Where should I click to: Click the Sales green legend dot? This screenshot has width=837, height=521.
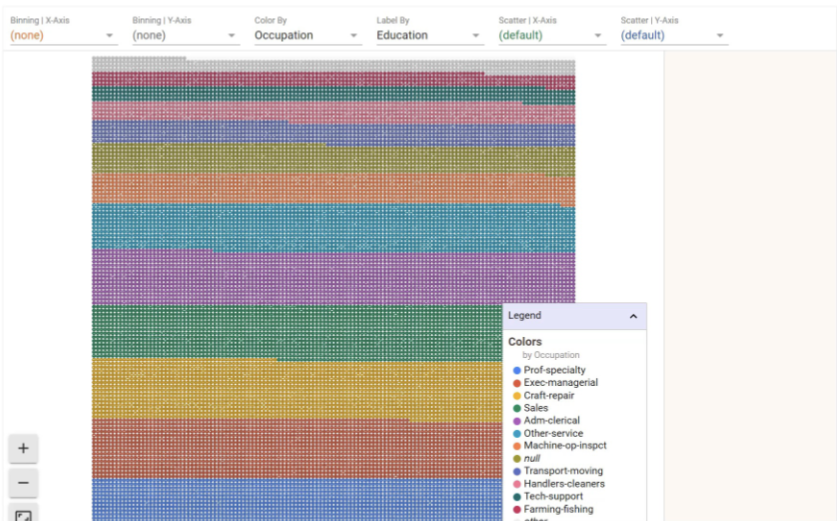517,408
